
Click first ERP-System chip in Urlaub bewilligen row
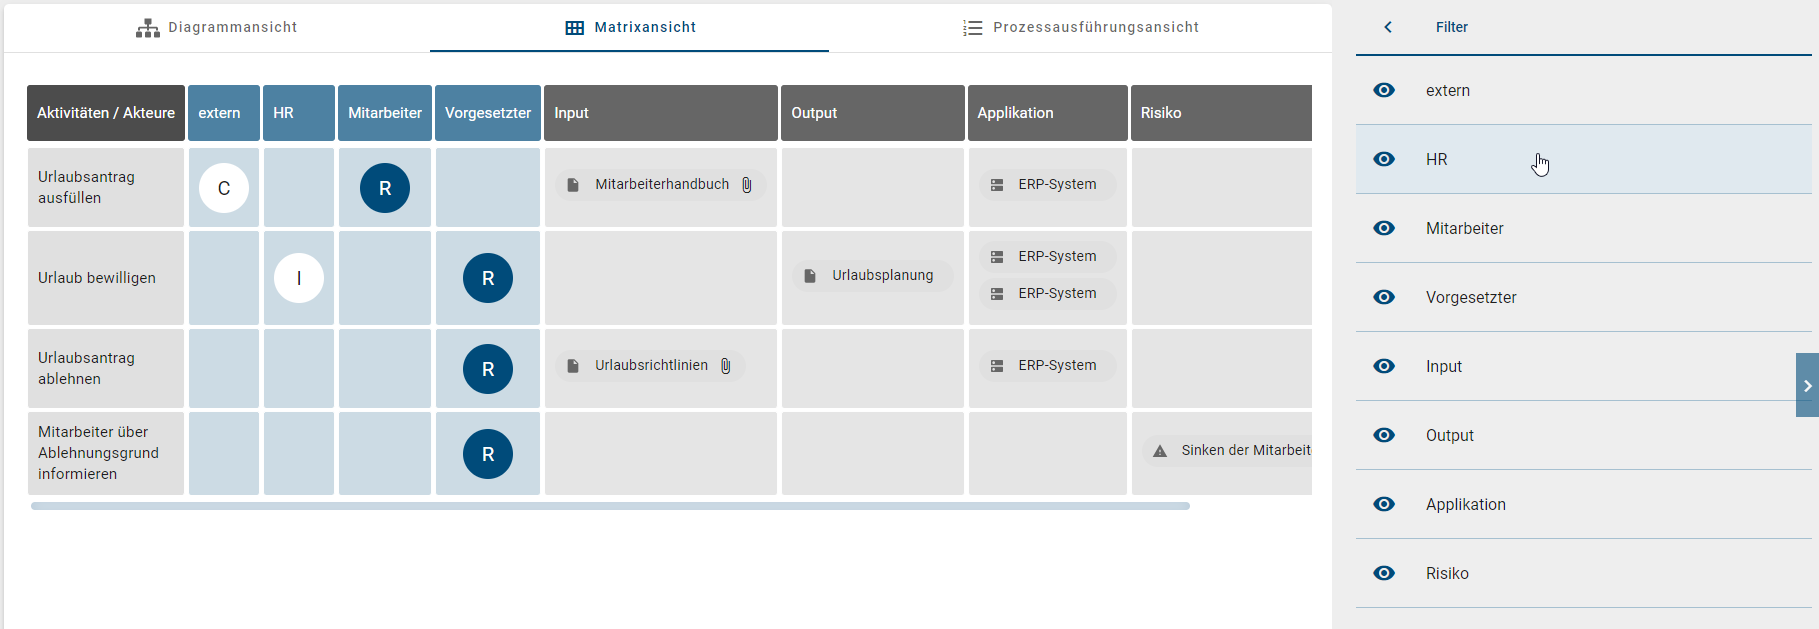[1047, 257]
